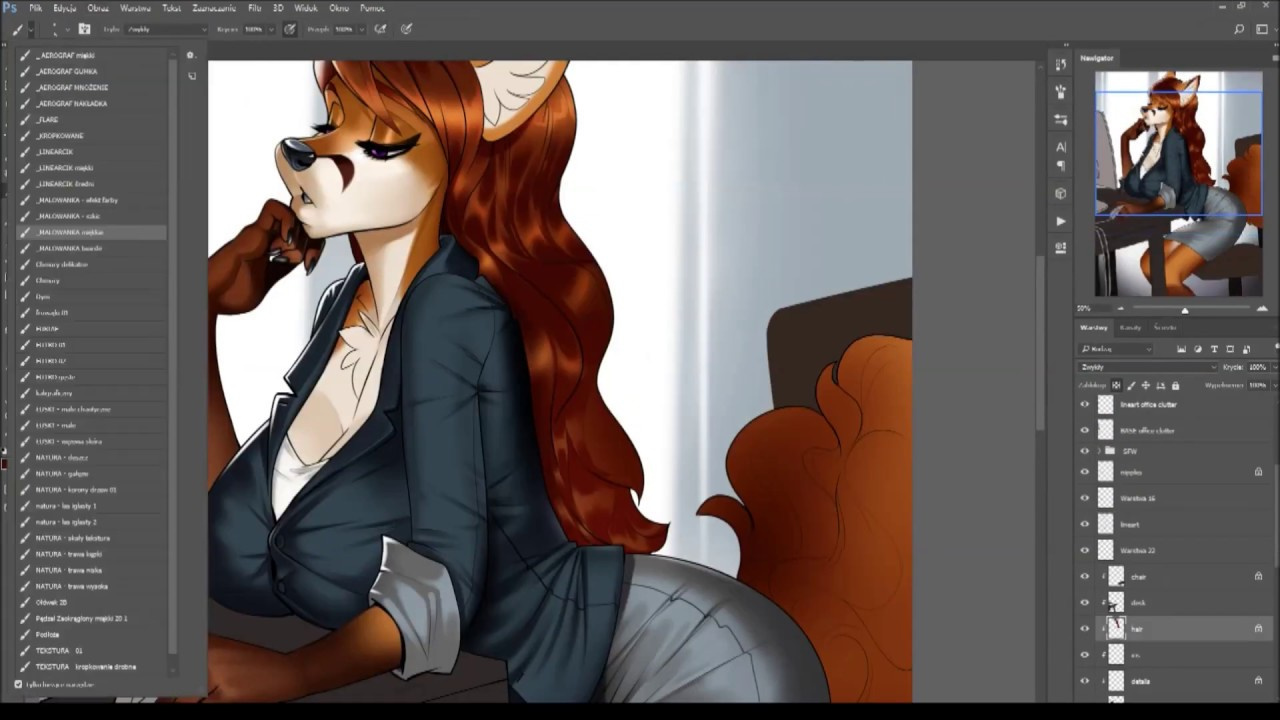Hide the Warstwa 16 layer
The height and width of the screenshot is (720, 1280).
pyautogui.click(x=1085, y=498)
